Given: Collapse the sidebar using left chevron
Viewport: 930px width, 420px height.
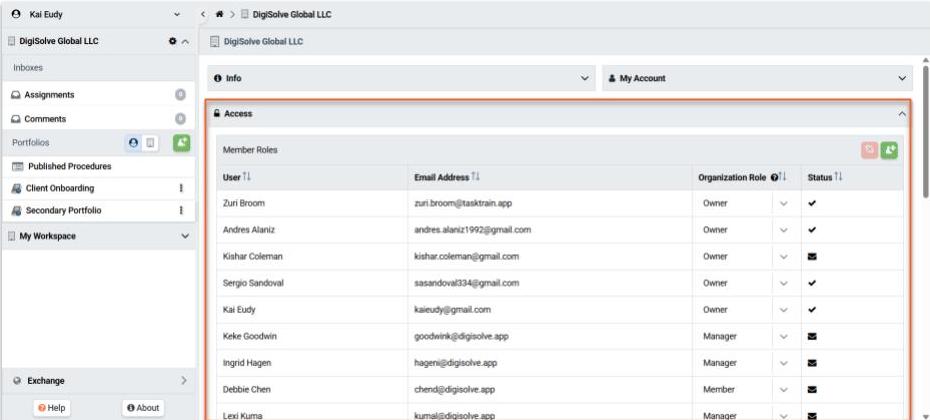Looking at the screenshot, I should point(203,14).
